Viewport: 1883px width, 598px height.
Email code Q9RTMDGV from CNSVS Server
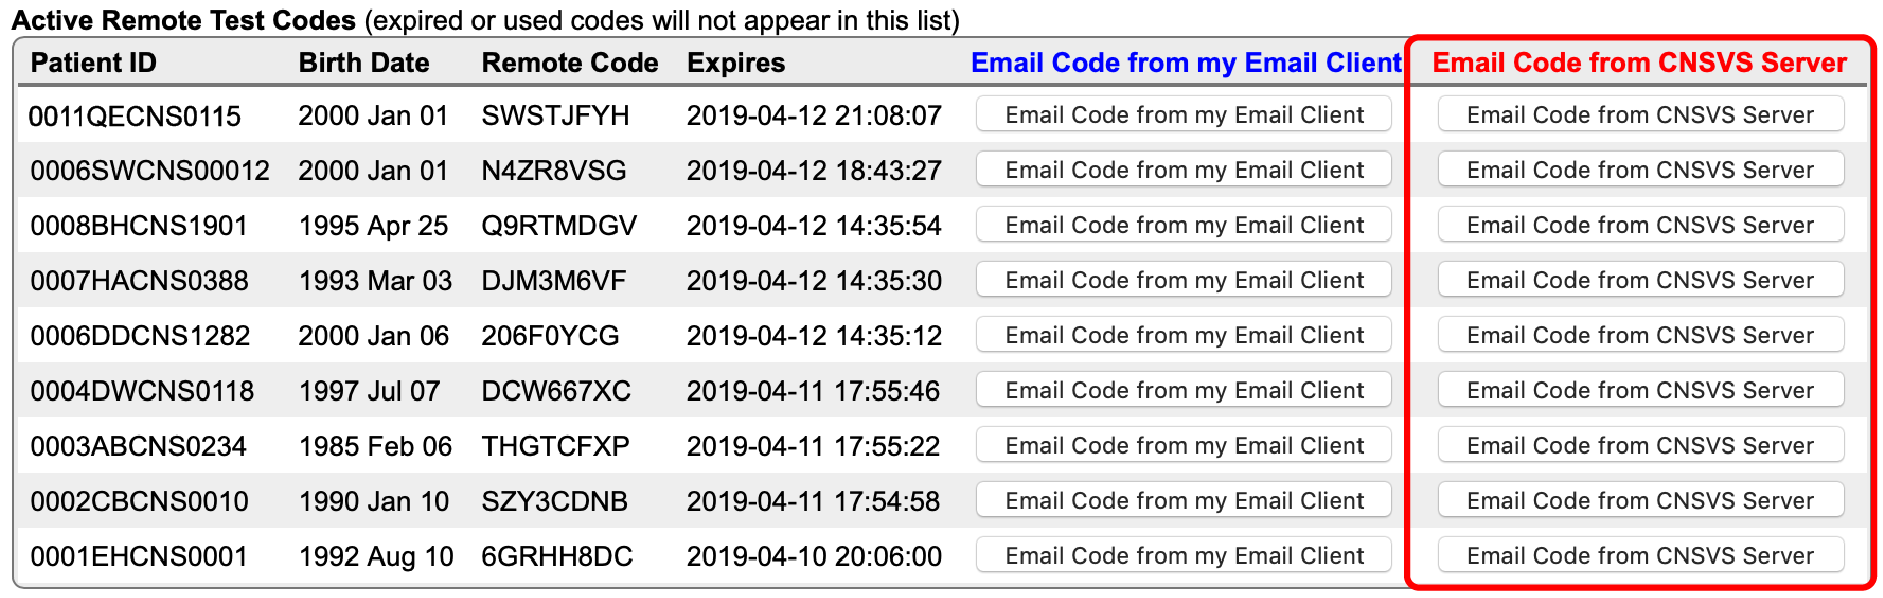click(1640, 225)
